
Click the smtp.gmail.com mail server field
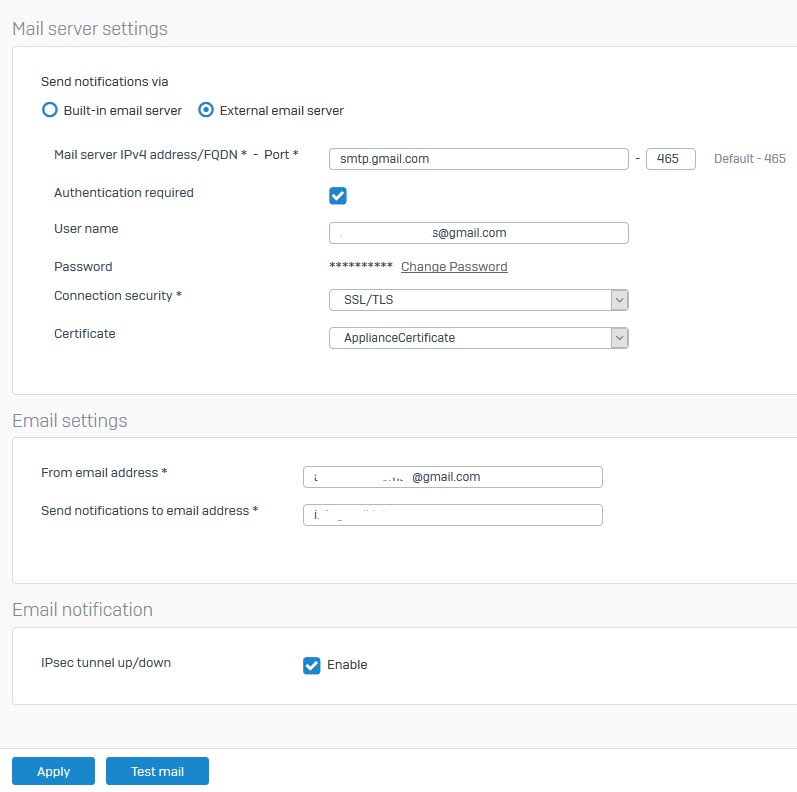point(478,158)
